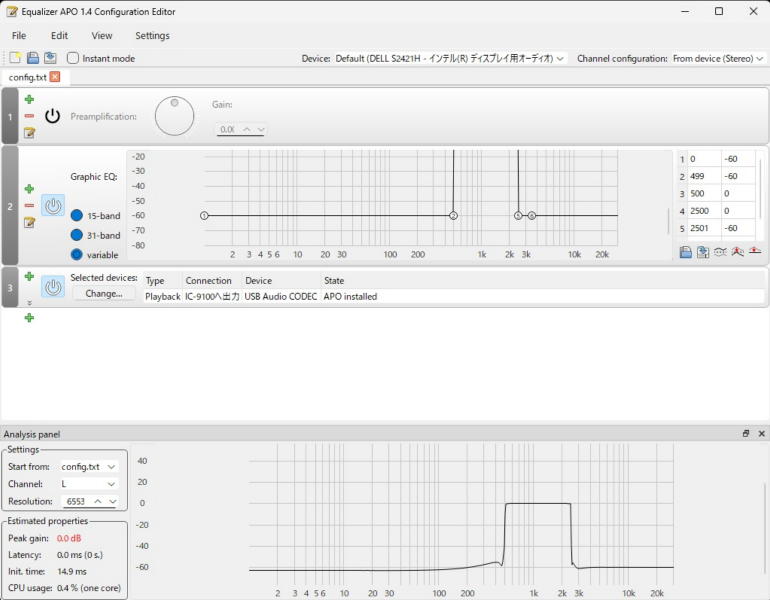The image size is (770, 600).
Task: Remove Graphic EQ filter using minus icon
Action: pos(29,206)
